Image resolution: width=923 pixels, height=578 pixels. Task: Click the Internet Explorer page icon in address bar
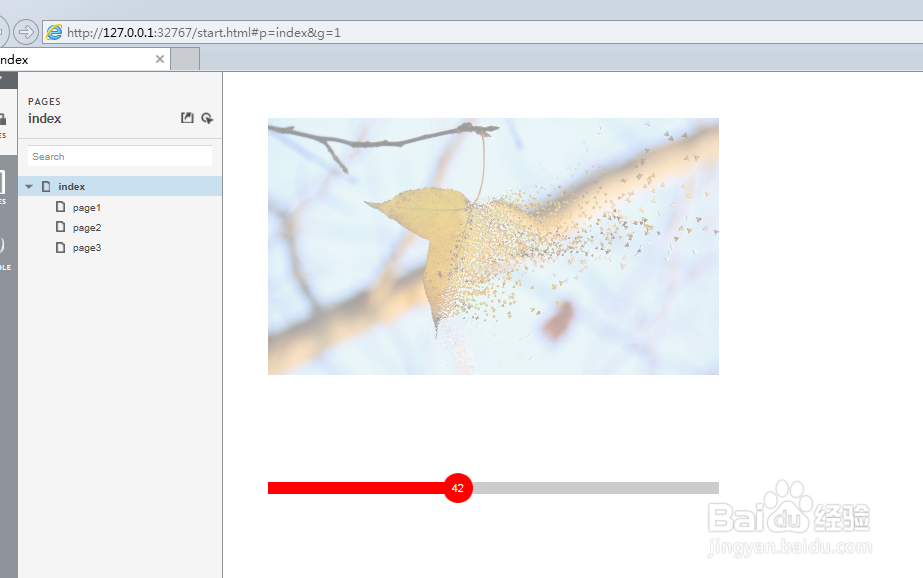(54, 32)
